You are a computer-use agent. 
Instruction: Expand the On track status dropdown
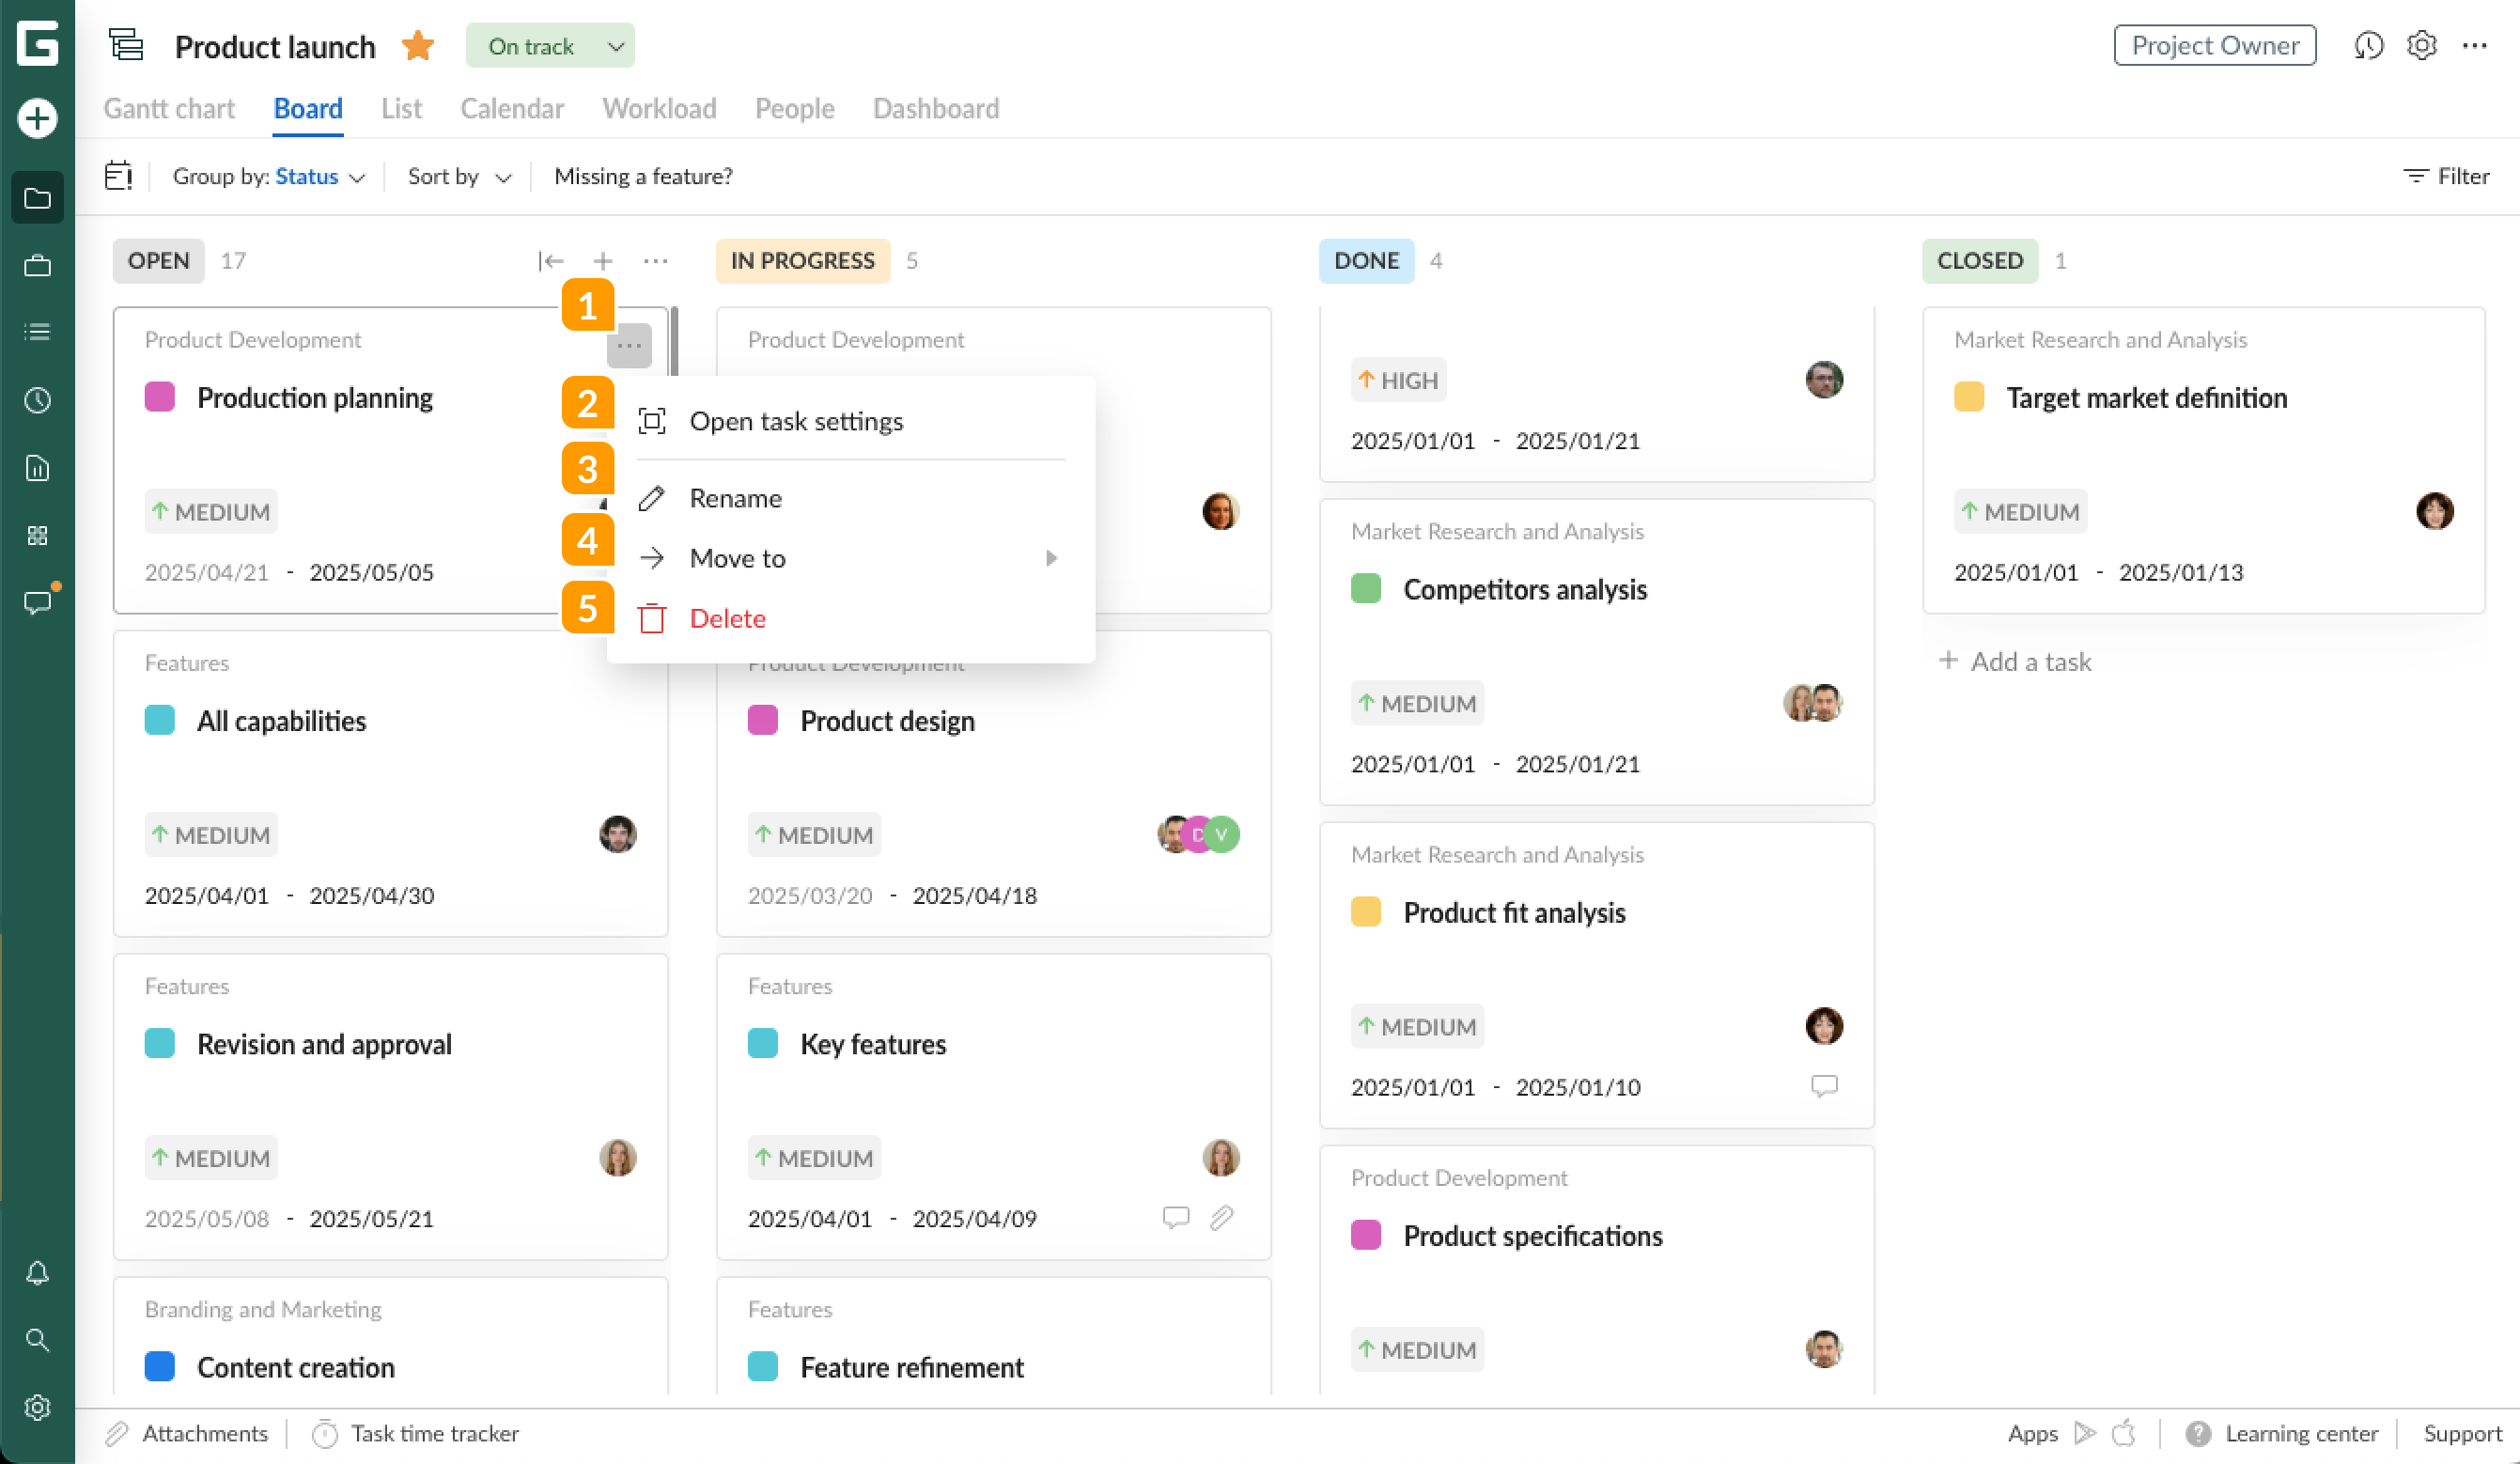(616, 46)
